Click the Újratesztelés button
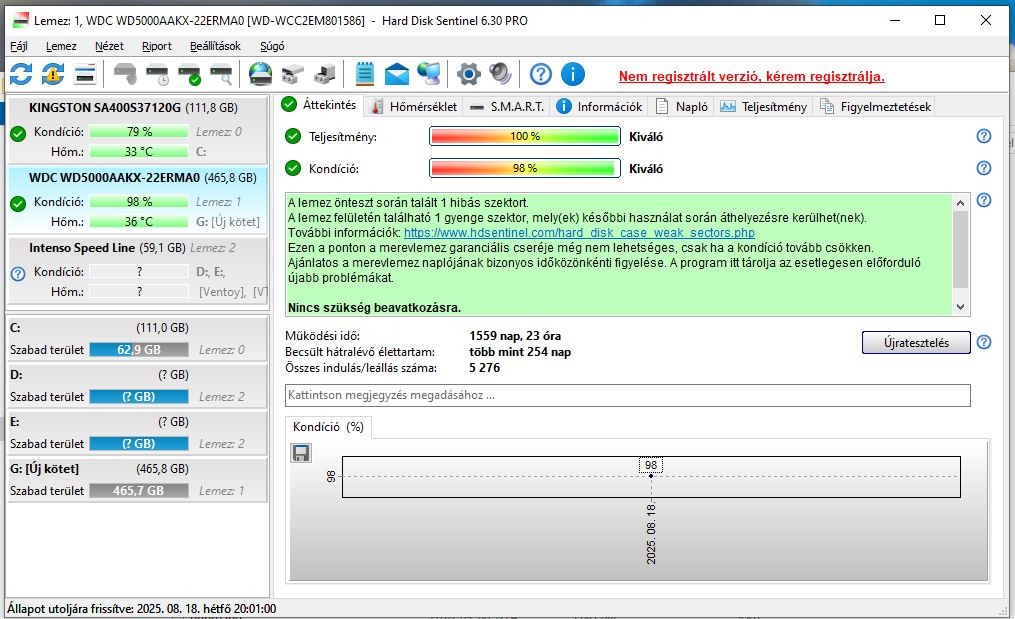Viewport: 1015px width, 619px height. (916, 343)
